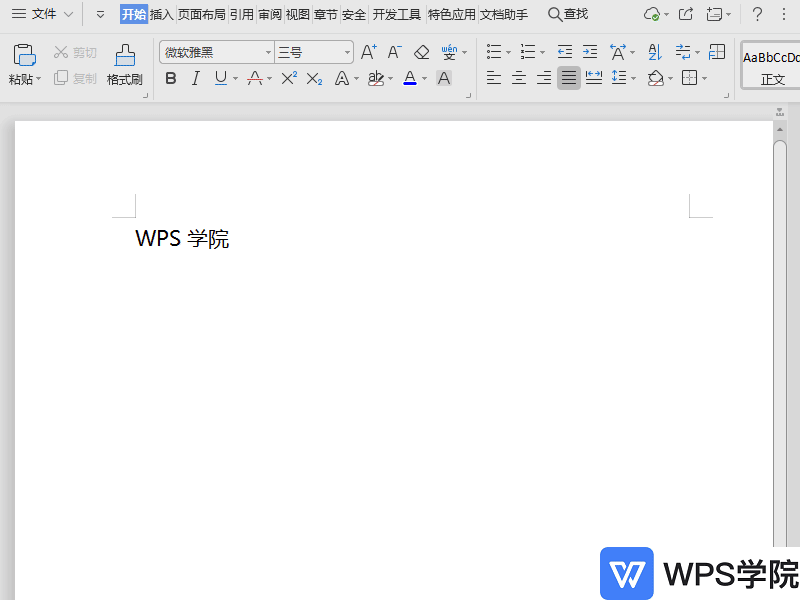Open the 页面布局 ribbon tab
Image resolution: width=800 pixels, height=600 pixels.
(x=203, y=14)
